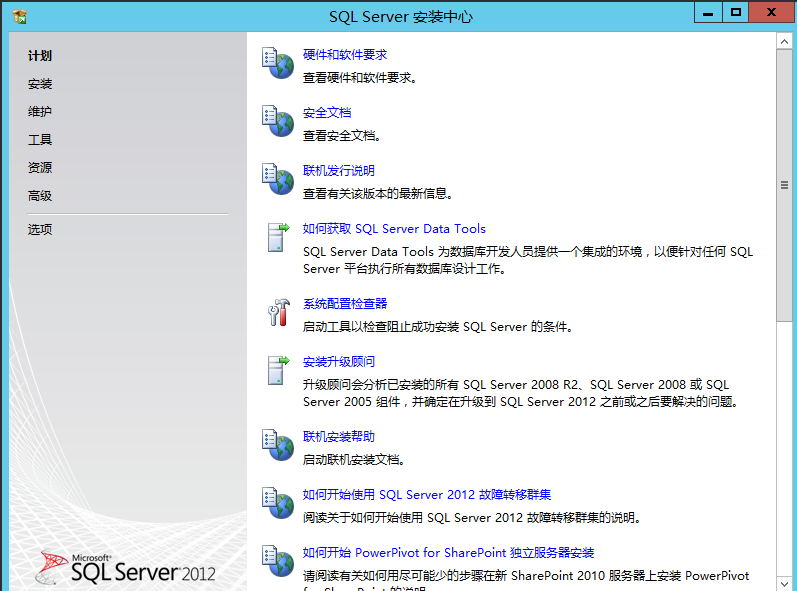Open the 联机发行说明 link

339,171
